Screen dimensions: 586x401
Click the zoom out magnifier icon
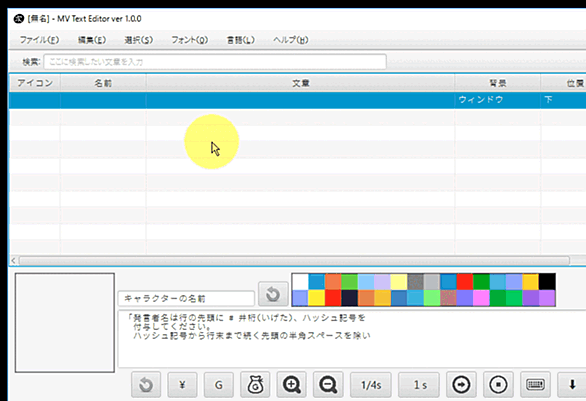click(x=328, y=385)
